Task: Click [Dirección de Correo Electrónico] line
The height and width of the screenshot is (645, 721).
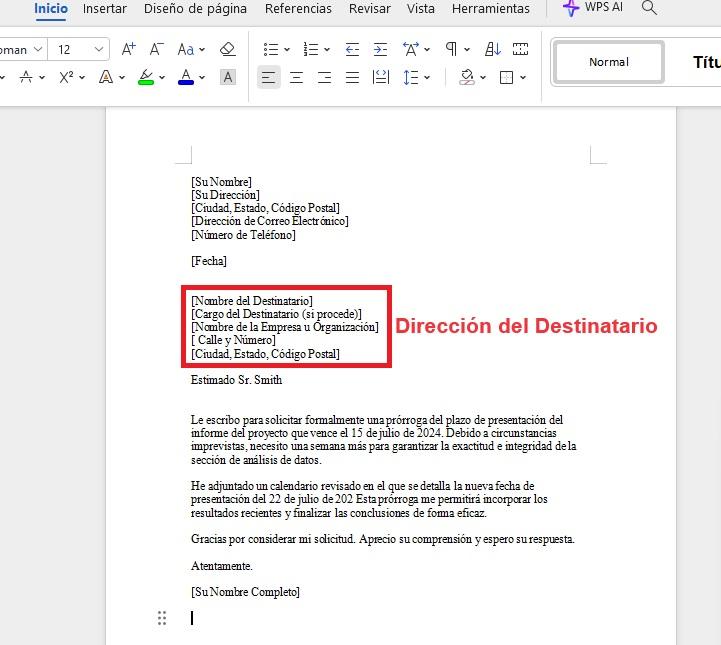Action: [x=270, y=221]
